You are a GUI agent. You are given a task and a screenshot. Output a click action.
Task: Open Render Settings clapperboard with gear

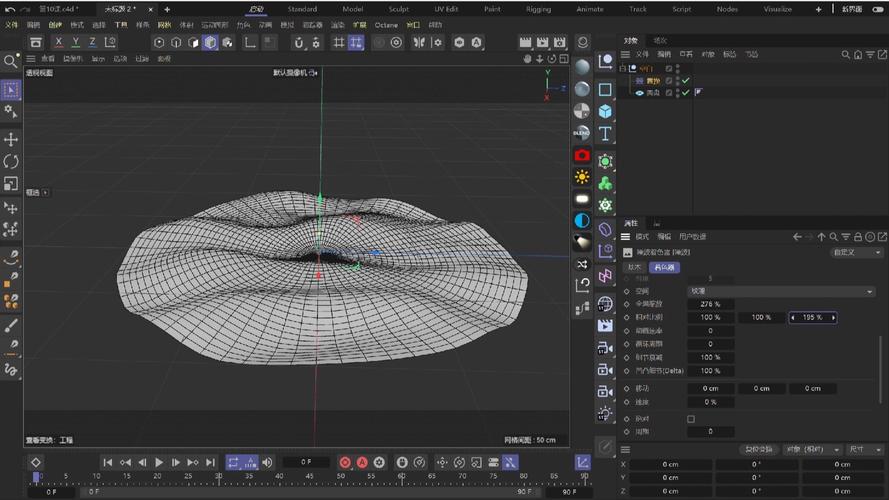click(x=560, y=43)
